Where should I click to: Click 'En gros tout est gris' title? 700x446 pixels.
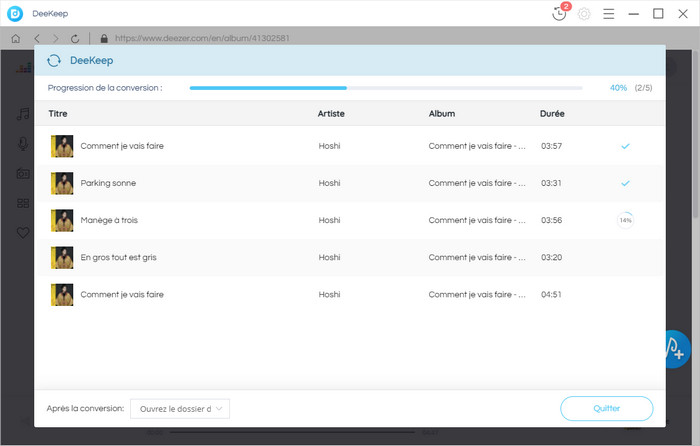[x=118, y=257]
